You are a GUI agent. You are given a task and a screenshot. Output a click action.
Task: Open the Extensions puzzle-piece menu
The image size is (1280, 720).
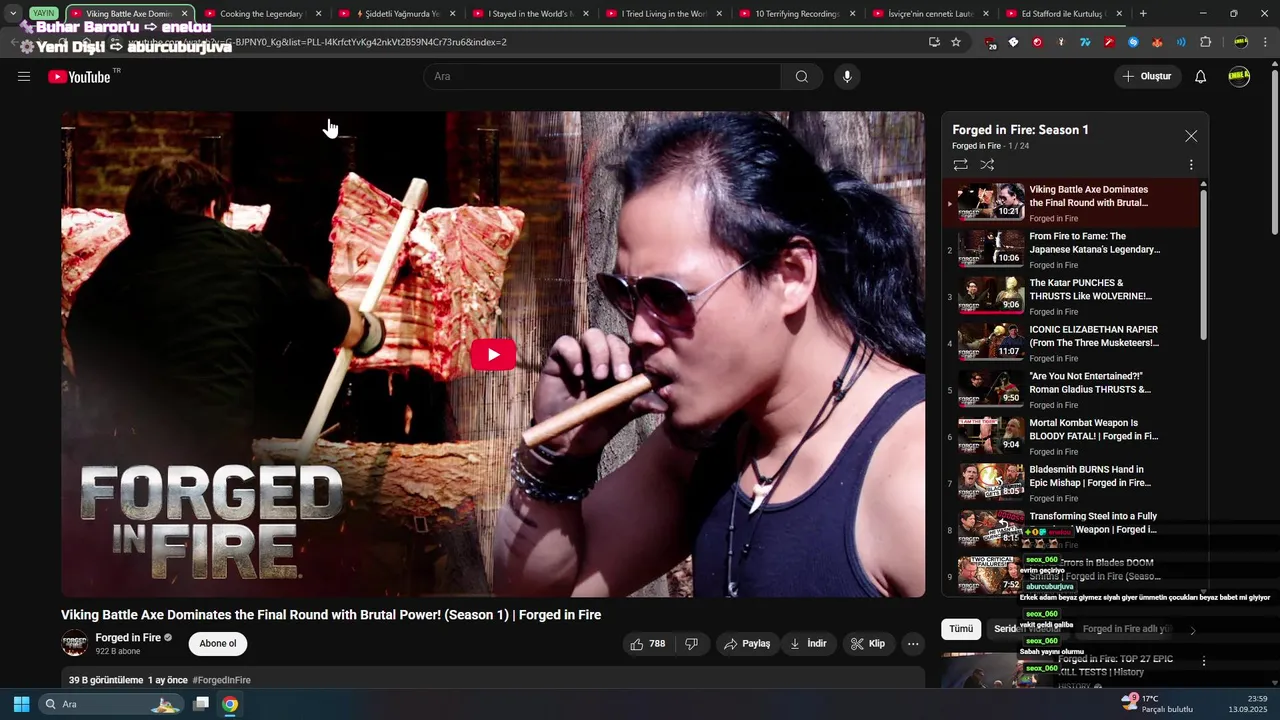[1205, 42]
